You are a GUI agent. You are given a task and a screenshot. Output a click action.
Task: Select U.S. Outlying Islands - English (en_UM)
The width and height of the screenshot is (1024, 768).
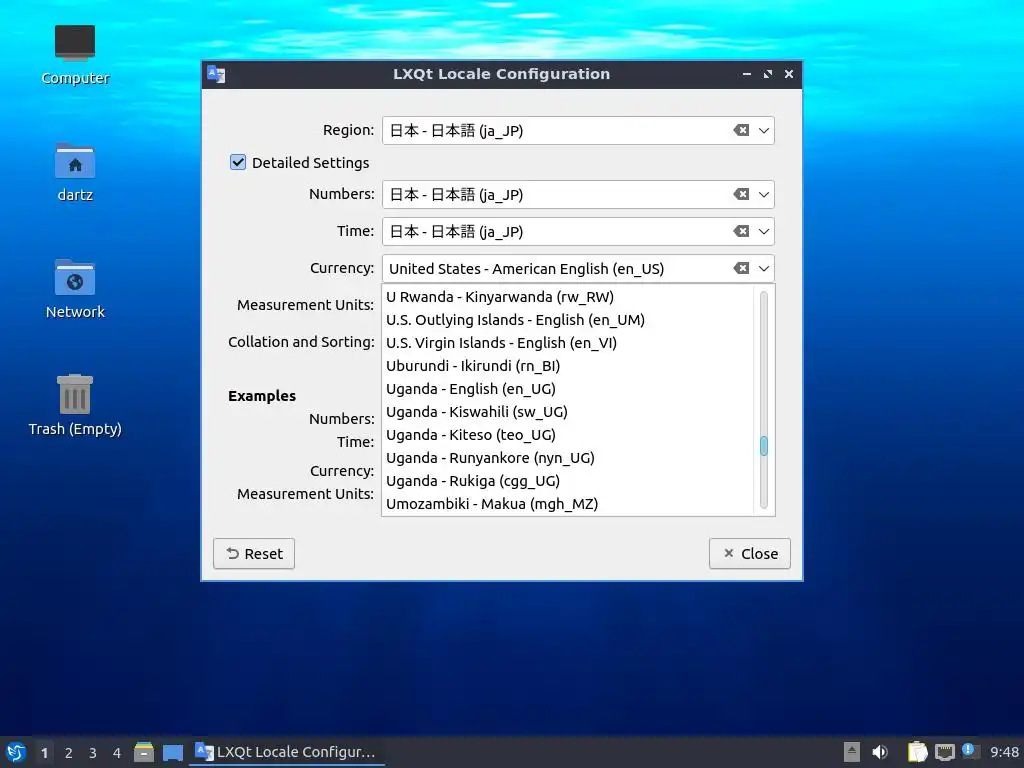pos(568,319)
